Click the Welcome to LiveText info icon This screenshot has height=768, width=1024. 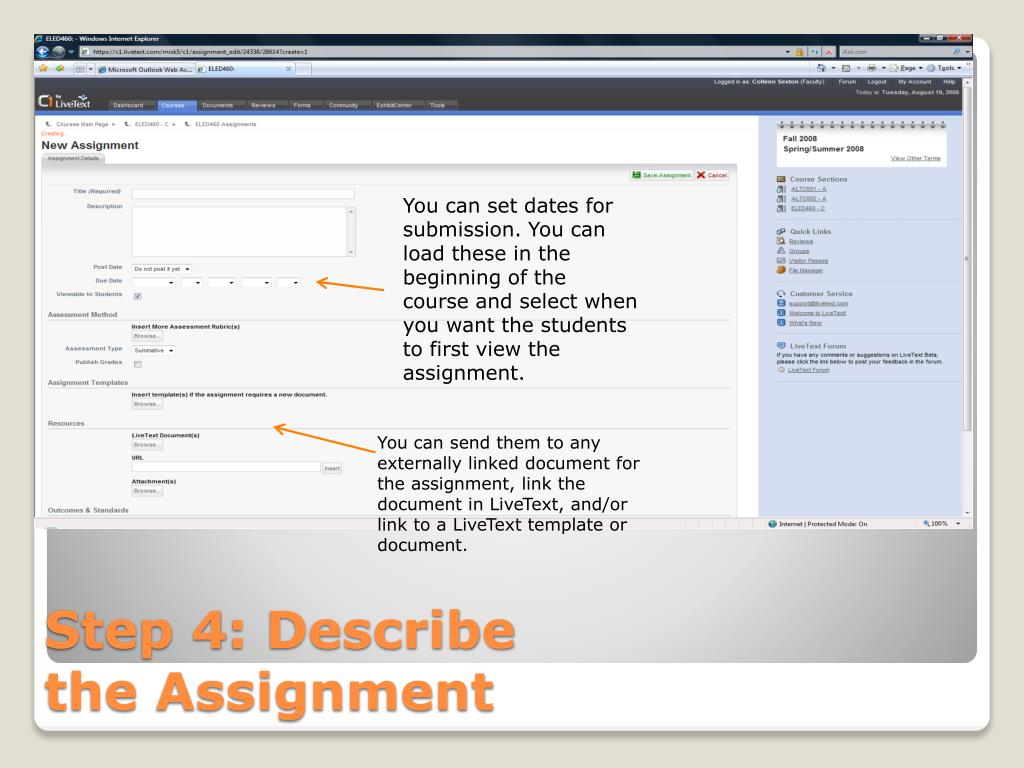[781, 313]
